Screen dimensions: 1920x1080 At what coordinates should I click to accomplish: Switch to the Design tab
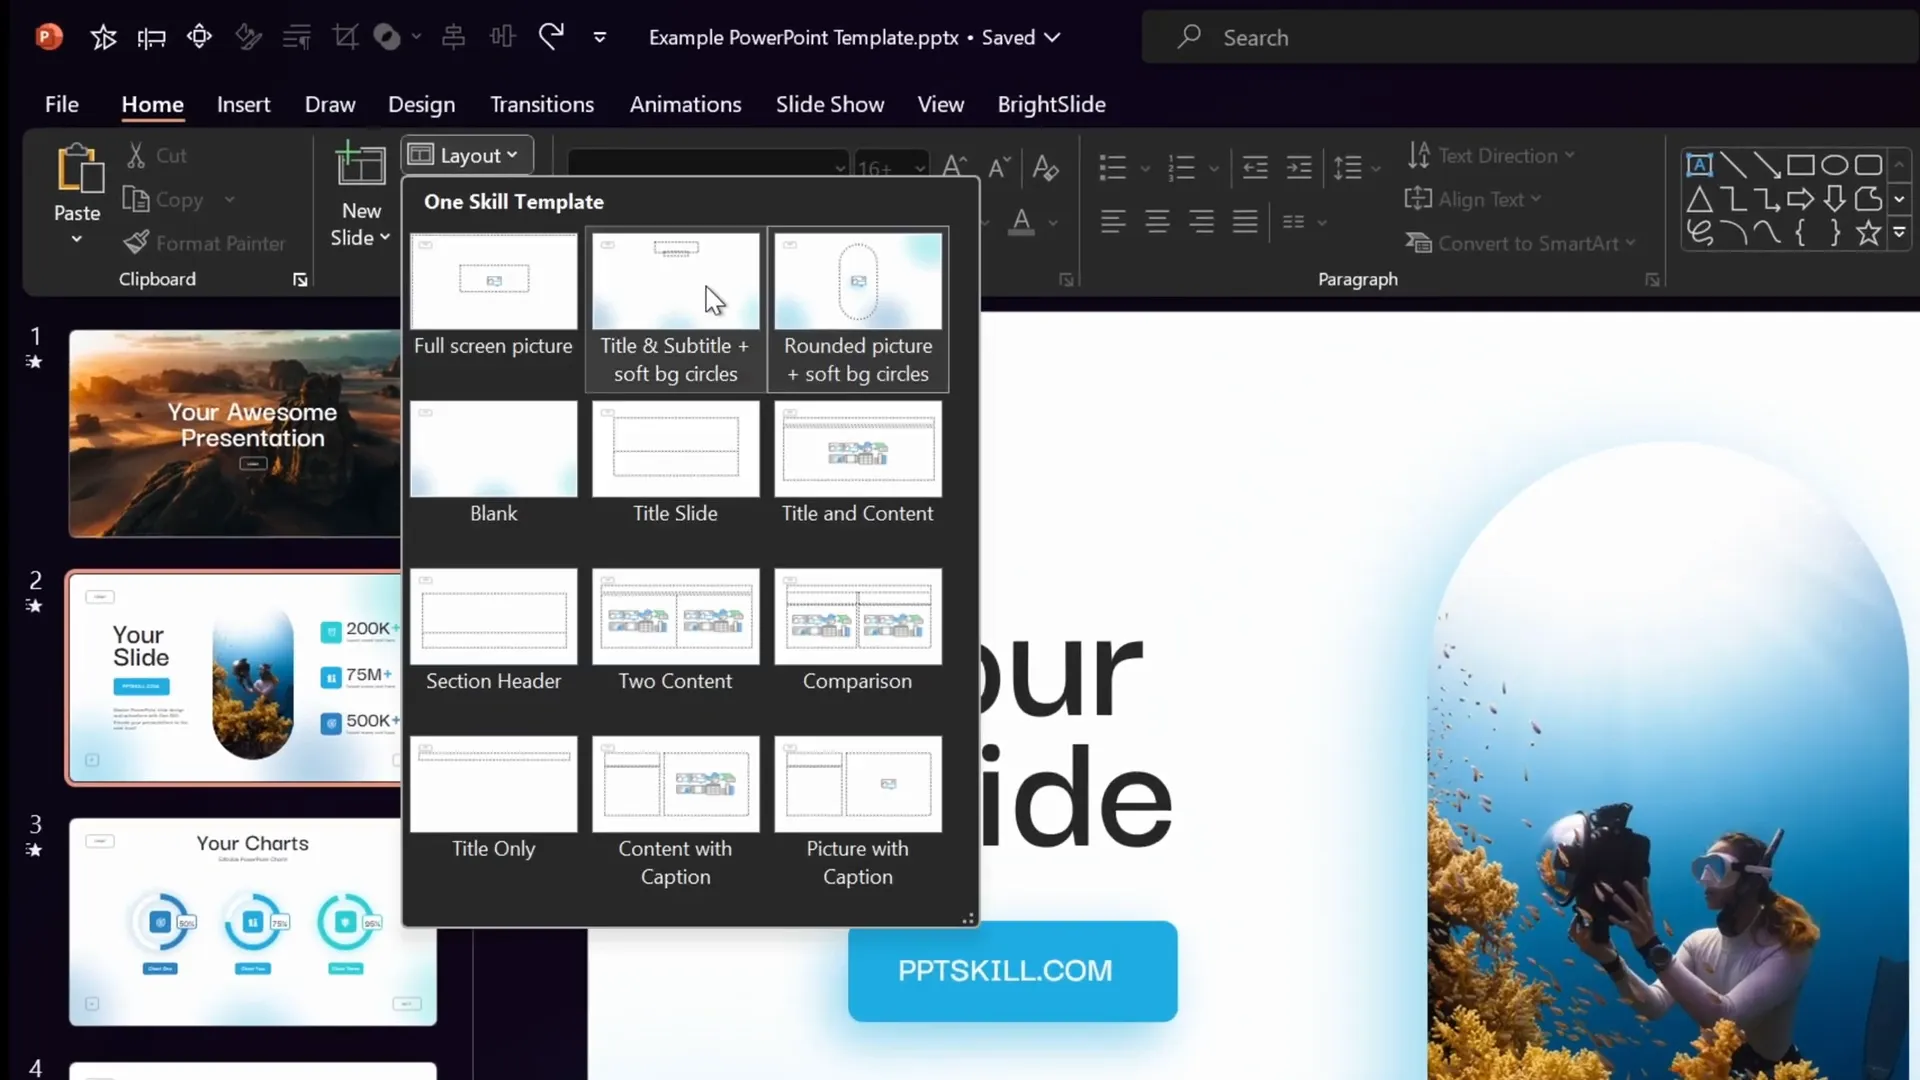click(421, 104)
